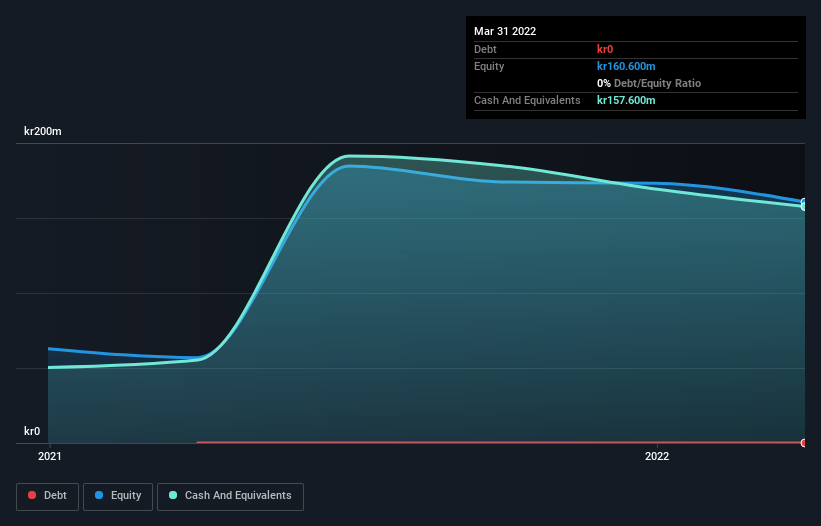
Task: Click the blue Equity legend dot
Action: pos(99,495)
